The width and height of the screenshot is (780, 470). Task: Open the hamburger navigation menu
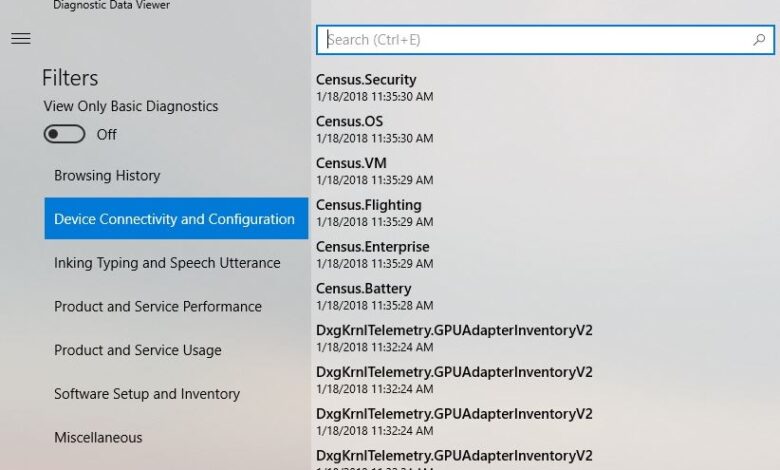tap(20, 39)
